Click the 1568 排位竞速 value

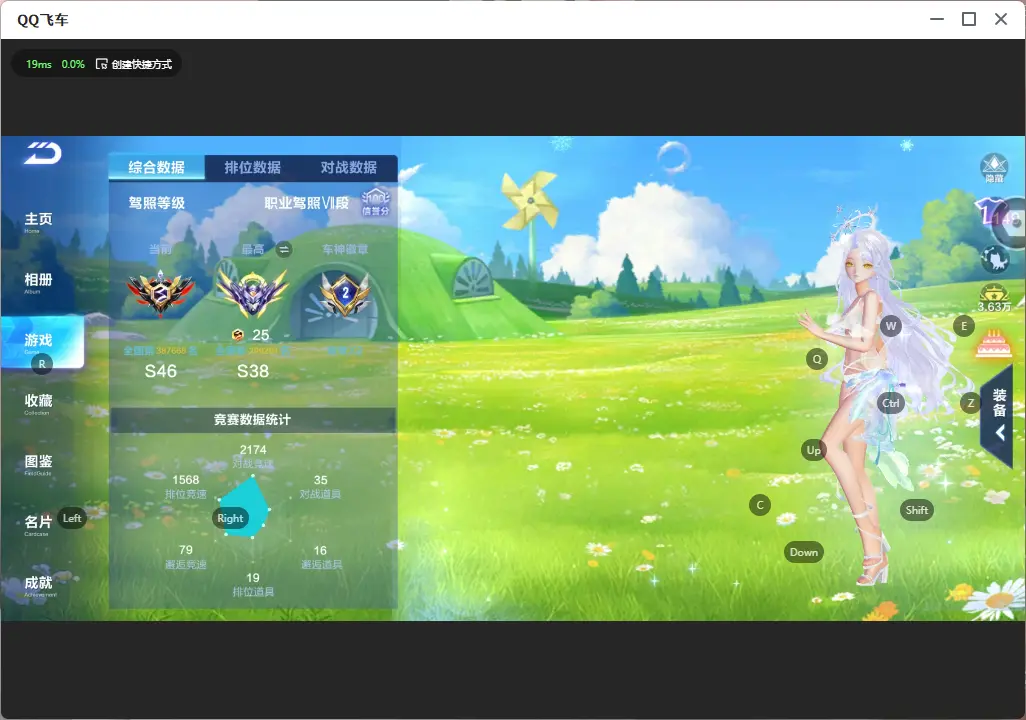pyautogui.click(x=186, y=480)
